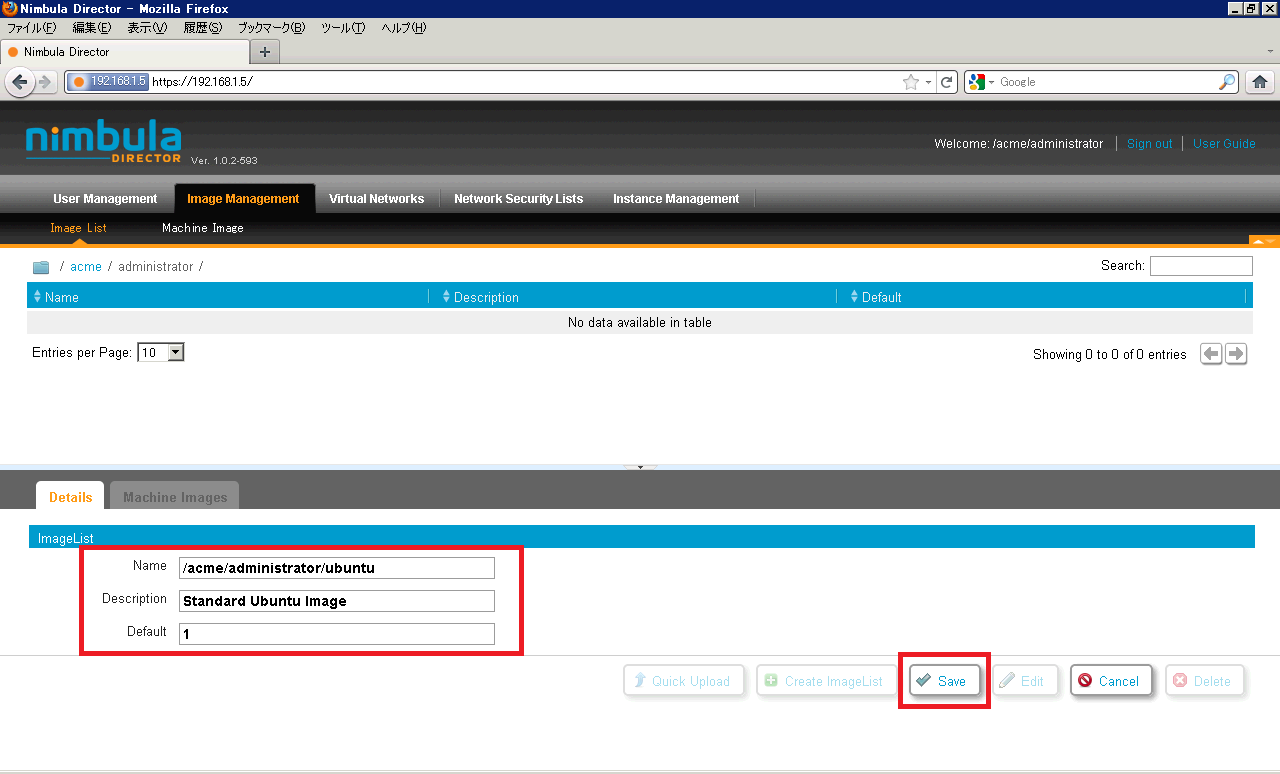Open the User Guide link
Viewport: 1280px width, 774px height.
1224,144
